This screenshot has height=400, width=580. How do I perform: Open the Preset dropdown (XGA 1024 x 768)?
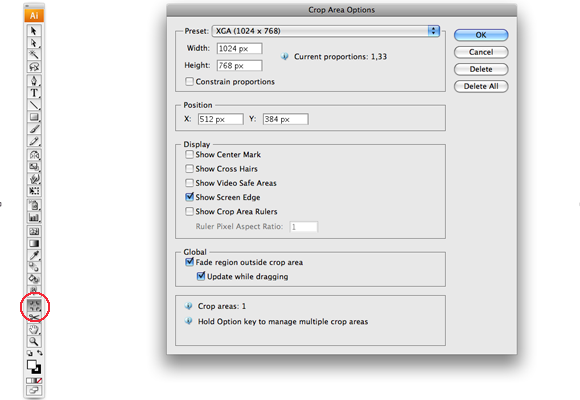(326, 31)
